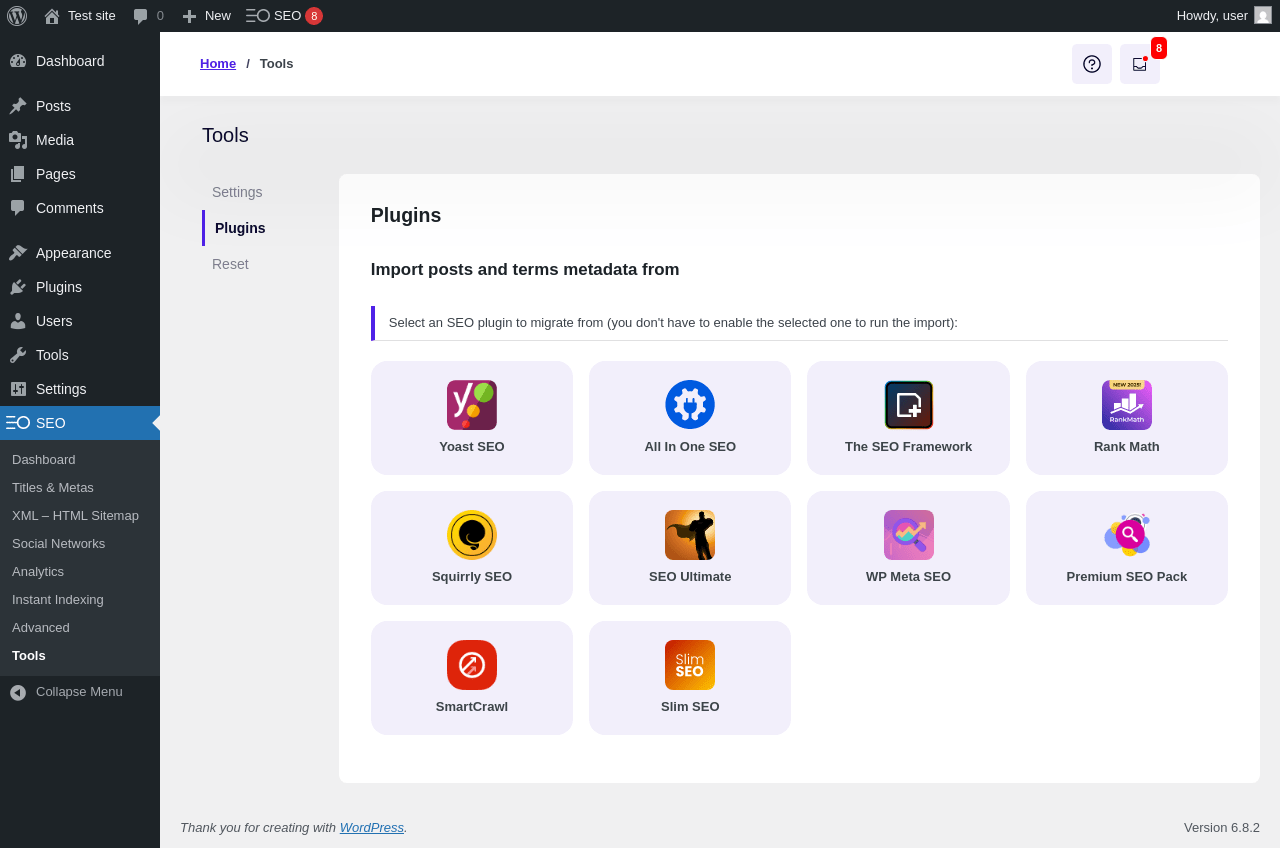Click the Yoast SEO logo icon

pyautogui.click(x=472, y=405)
